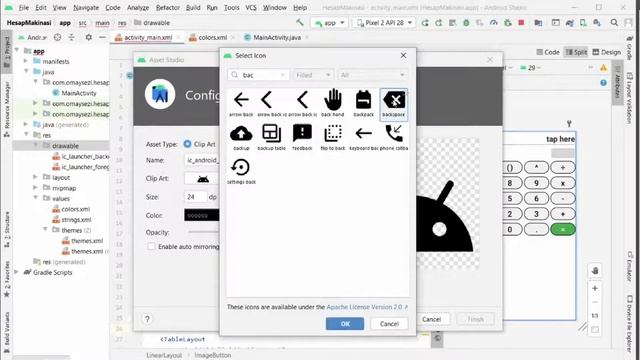
Task: Collapse the drawable folder
Action: pyautogui.click(x=36, y=146)
